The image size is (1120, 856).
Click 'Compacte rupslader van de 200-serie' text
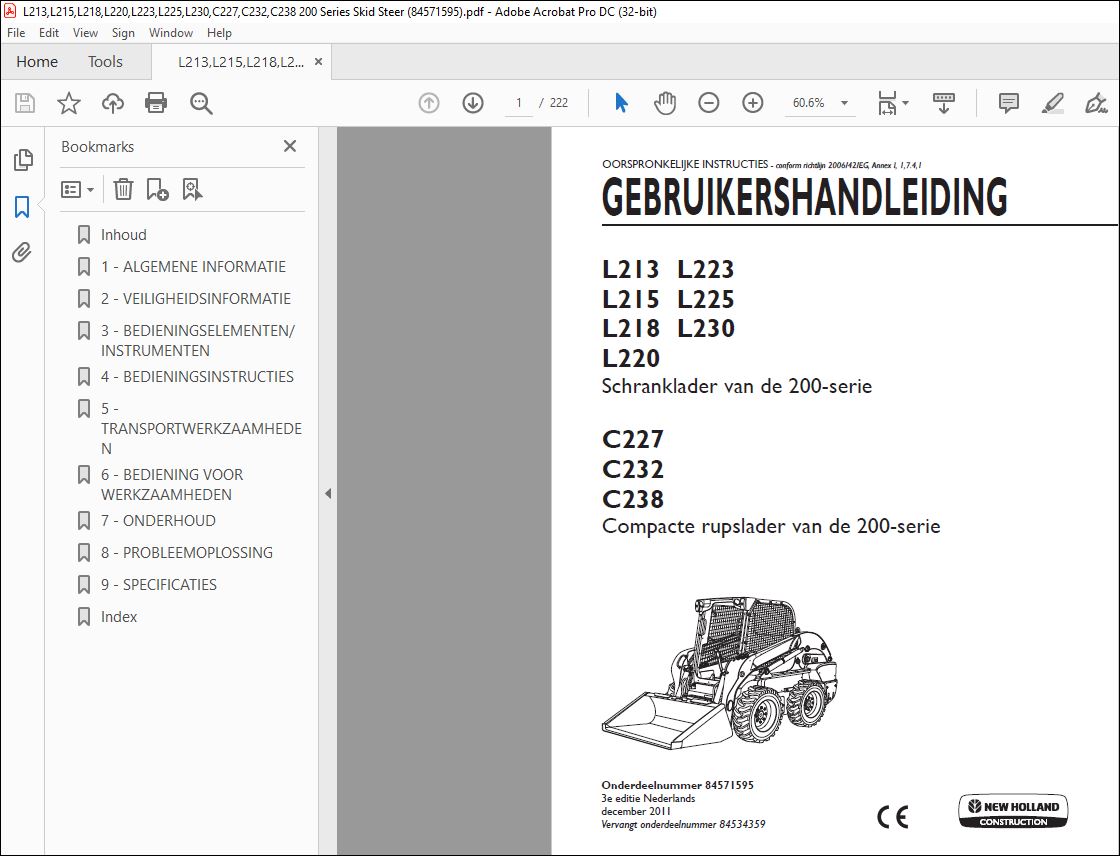771,527
